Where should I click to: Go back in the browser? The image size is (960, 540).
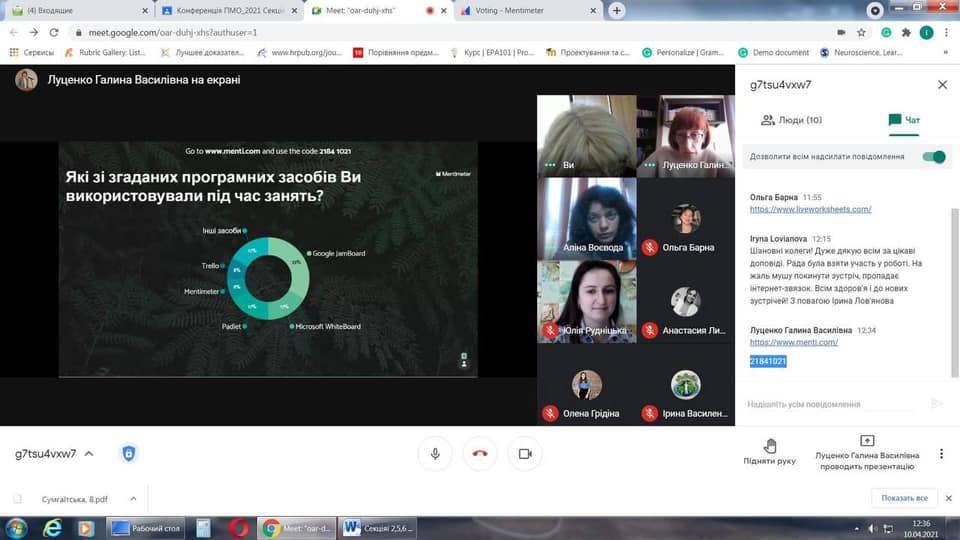[x=13, y=32]
